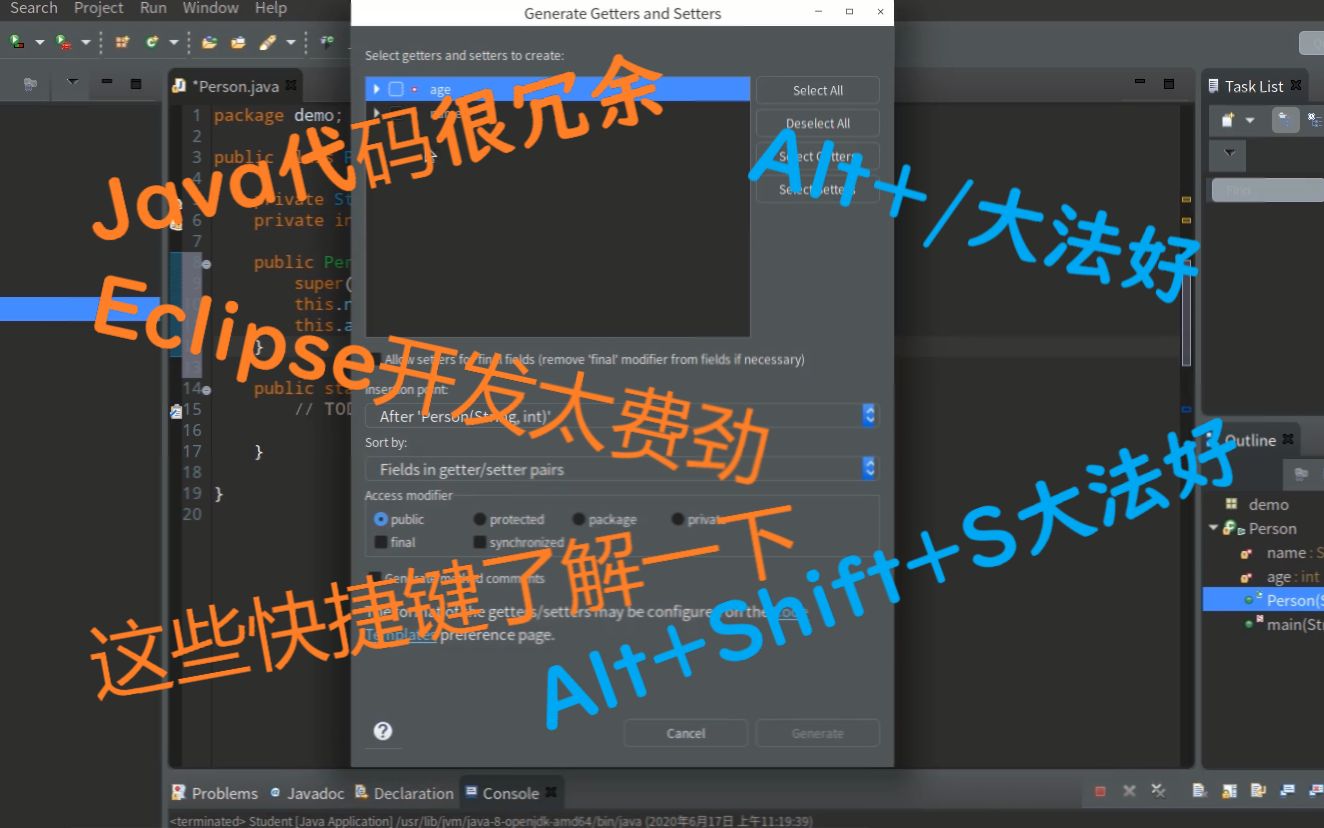
Task: Select the public access modifier radio
Action: (x=381, y=519)
